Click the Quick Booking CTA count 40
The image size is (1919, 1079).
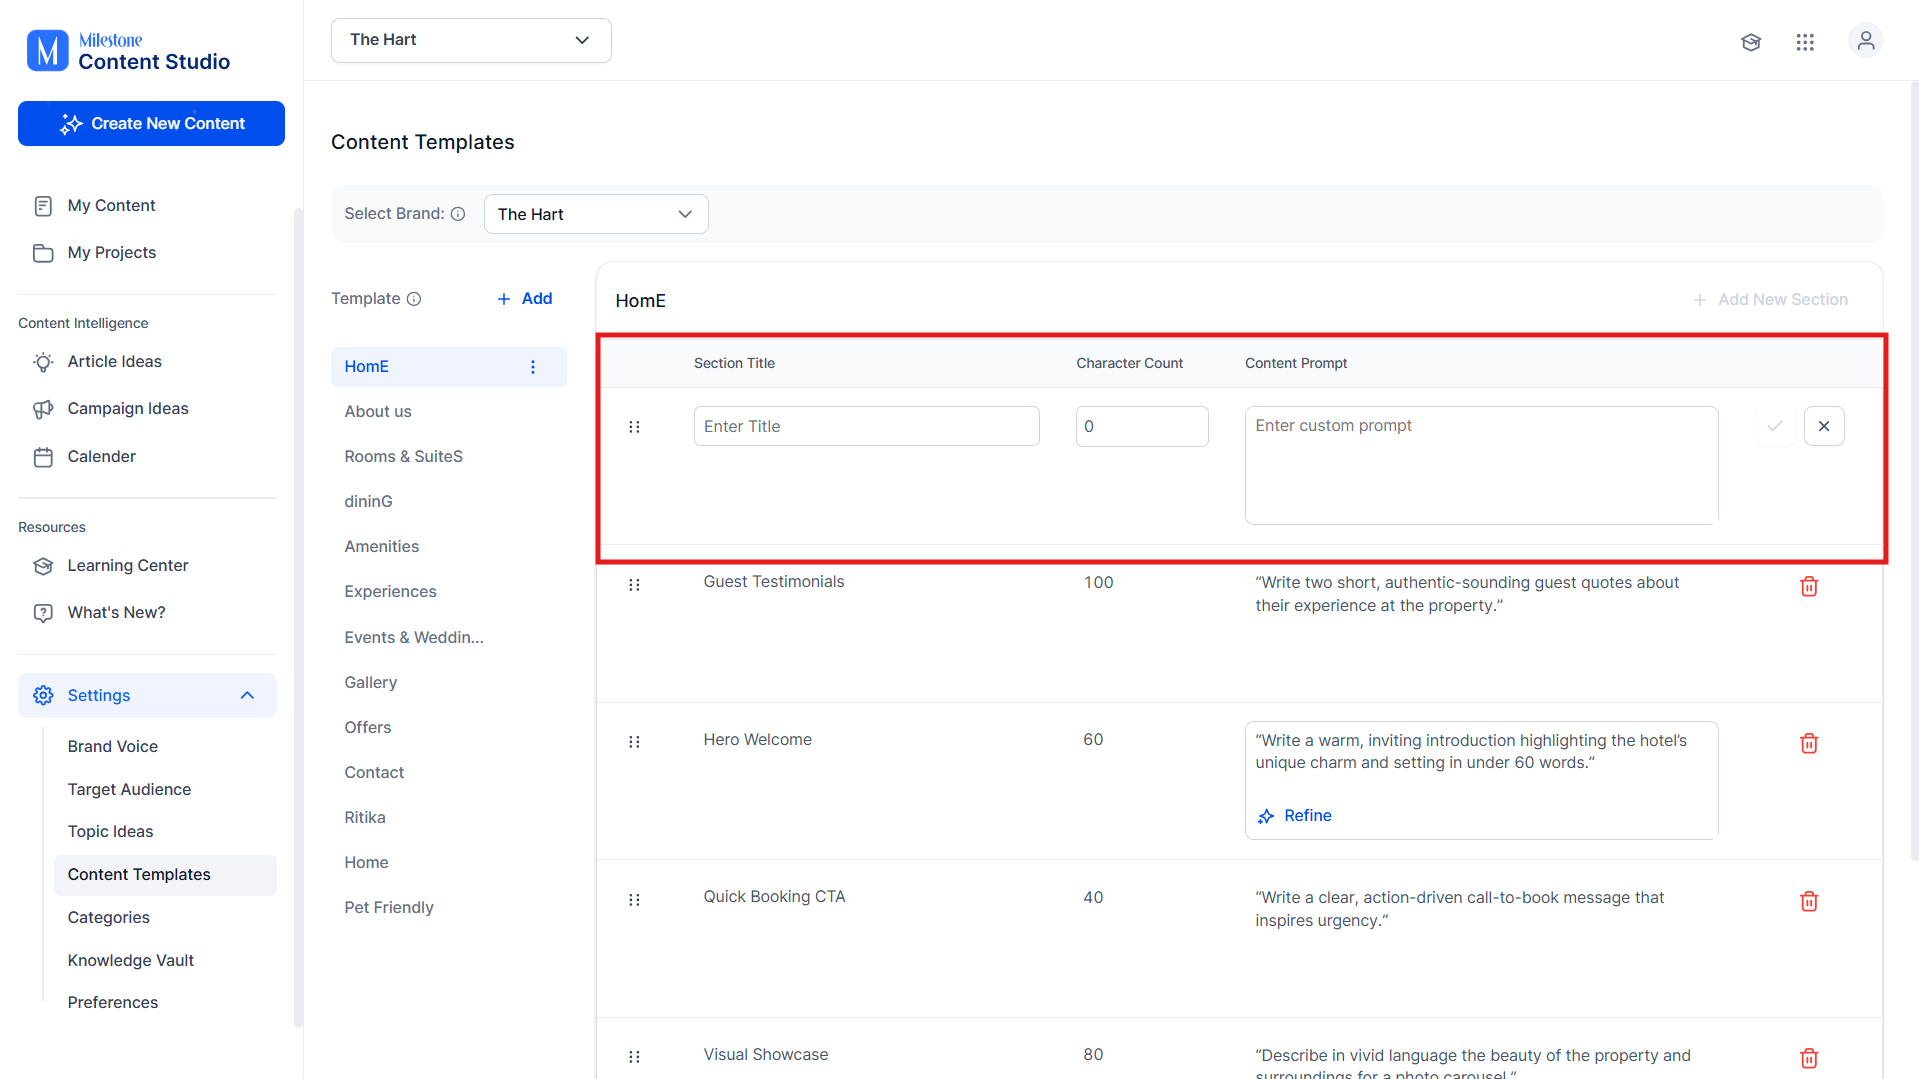pos(1093,898)
